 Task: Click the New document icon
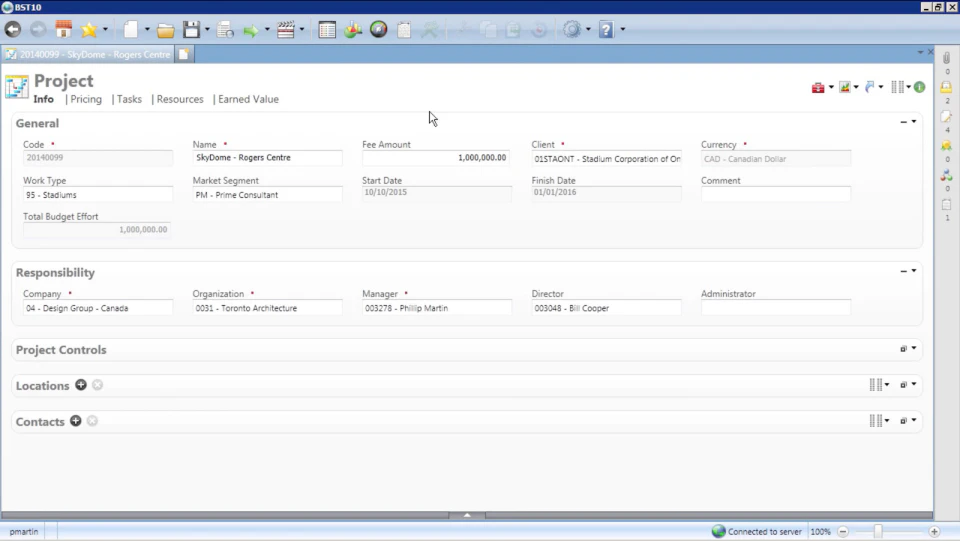(131, 29)
